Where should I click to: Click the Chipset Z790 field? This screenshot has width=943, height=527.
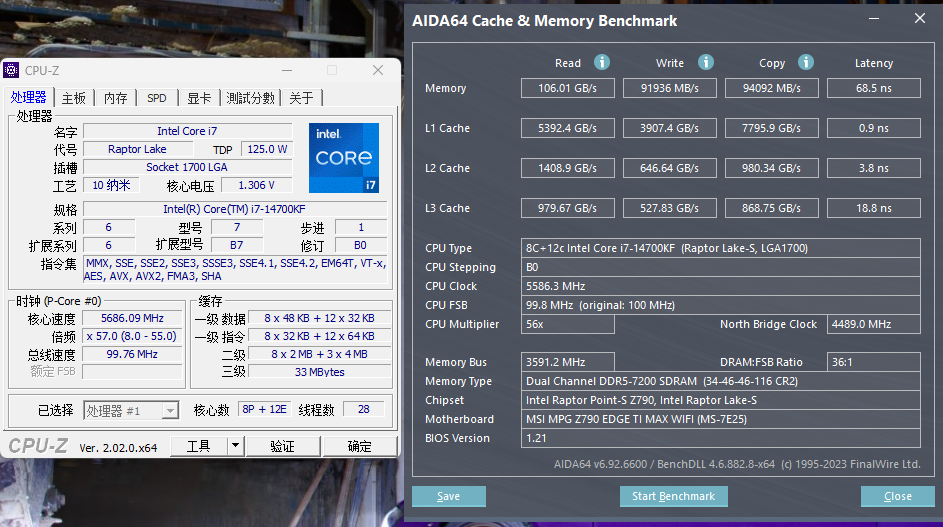pyautogui.click(x=720, y=400)
